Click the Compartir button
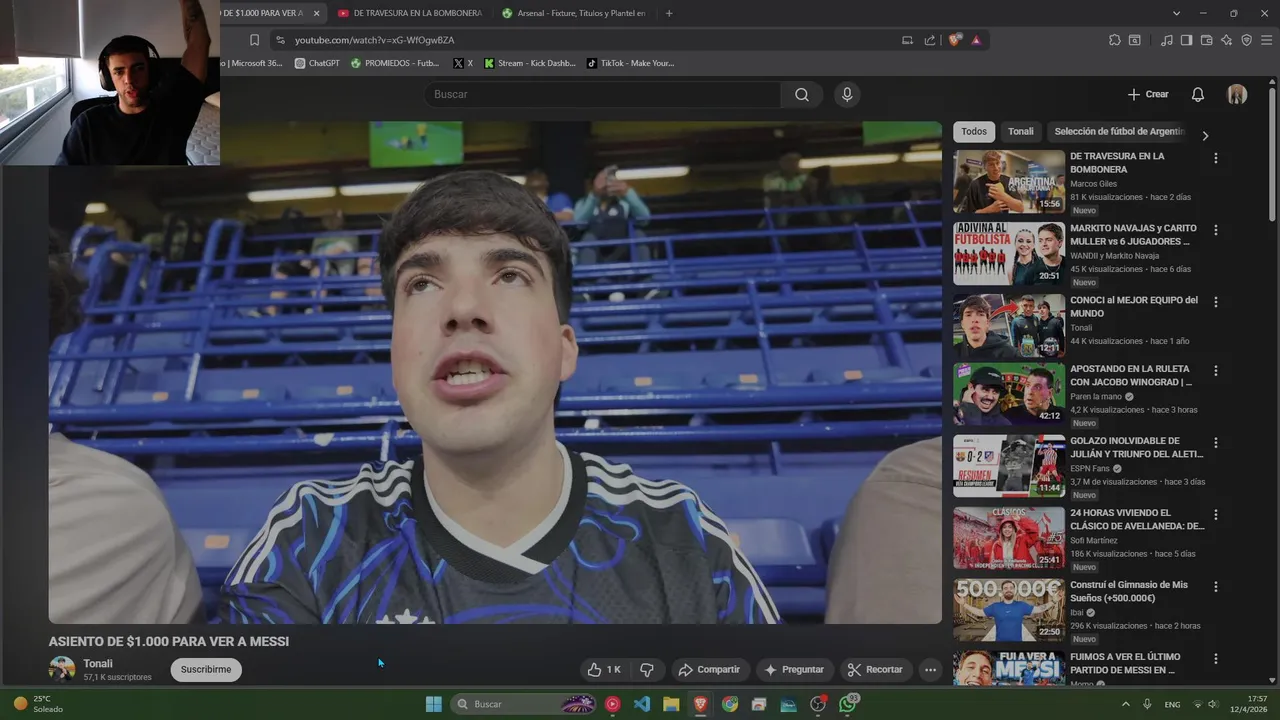The image size is (1280, 720). click(x=708, y=670)
